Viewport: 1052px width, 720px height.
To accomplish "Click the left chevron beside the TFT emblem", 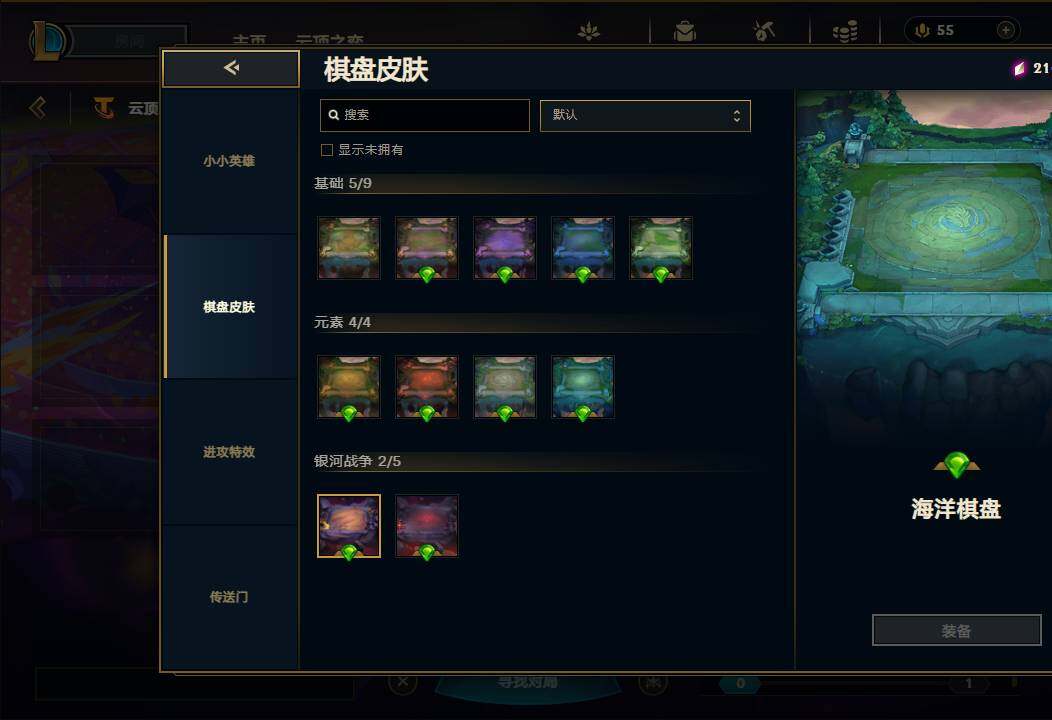I will click(x=38, y=107).
